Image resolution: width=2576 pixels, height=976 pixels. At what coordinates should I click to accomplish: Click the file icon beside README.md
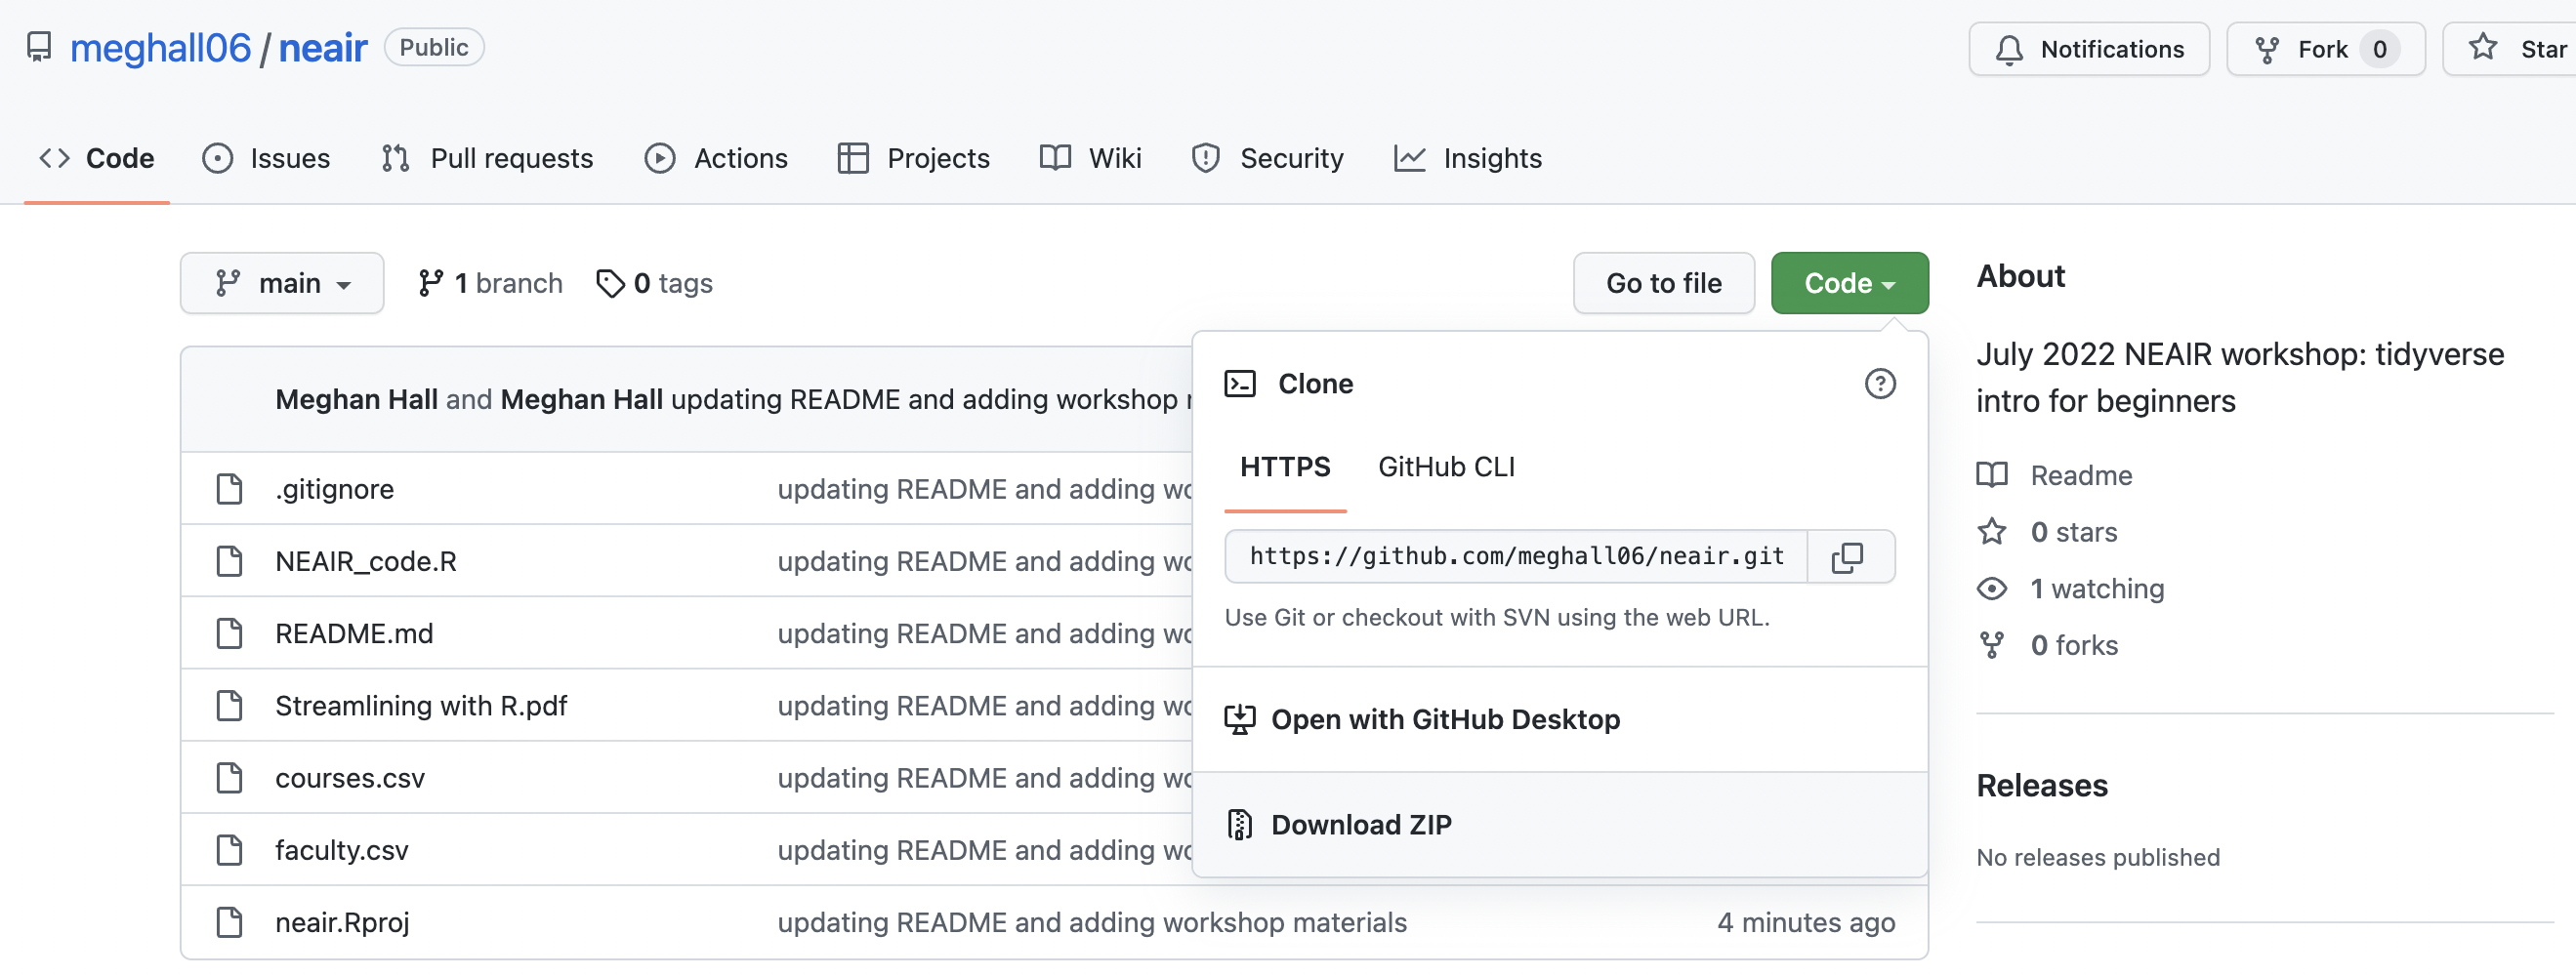coord(229,634)
